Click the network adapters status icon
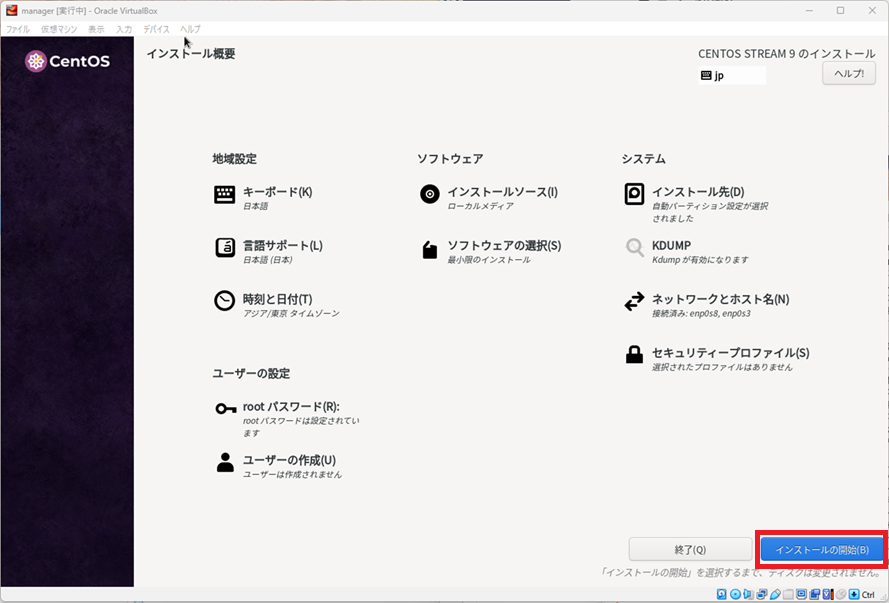This screenshot has height=603, width=889. coord(762,594)
